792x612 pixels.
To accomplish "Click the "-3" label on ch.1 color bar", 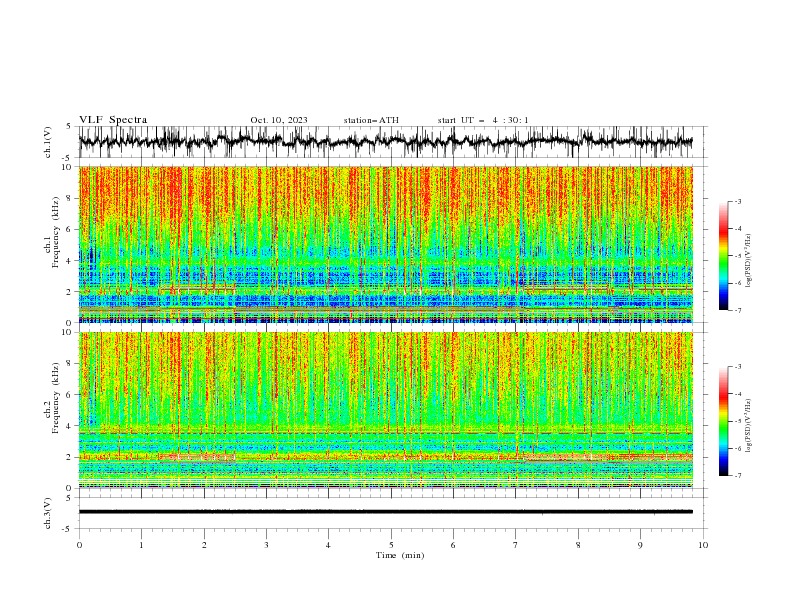I will 738,201.
